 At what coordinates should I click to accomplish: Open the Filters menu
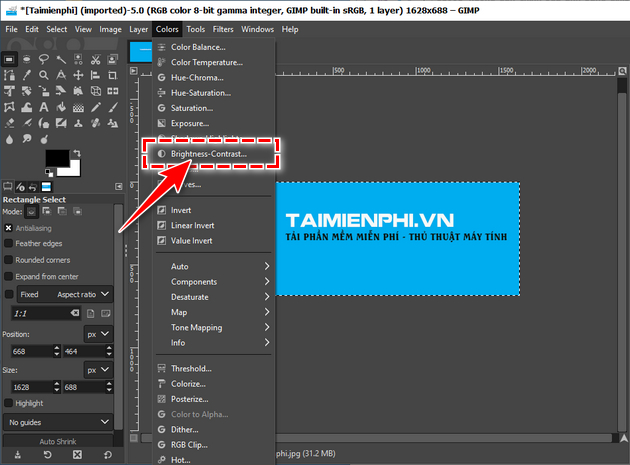point(223,29)
